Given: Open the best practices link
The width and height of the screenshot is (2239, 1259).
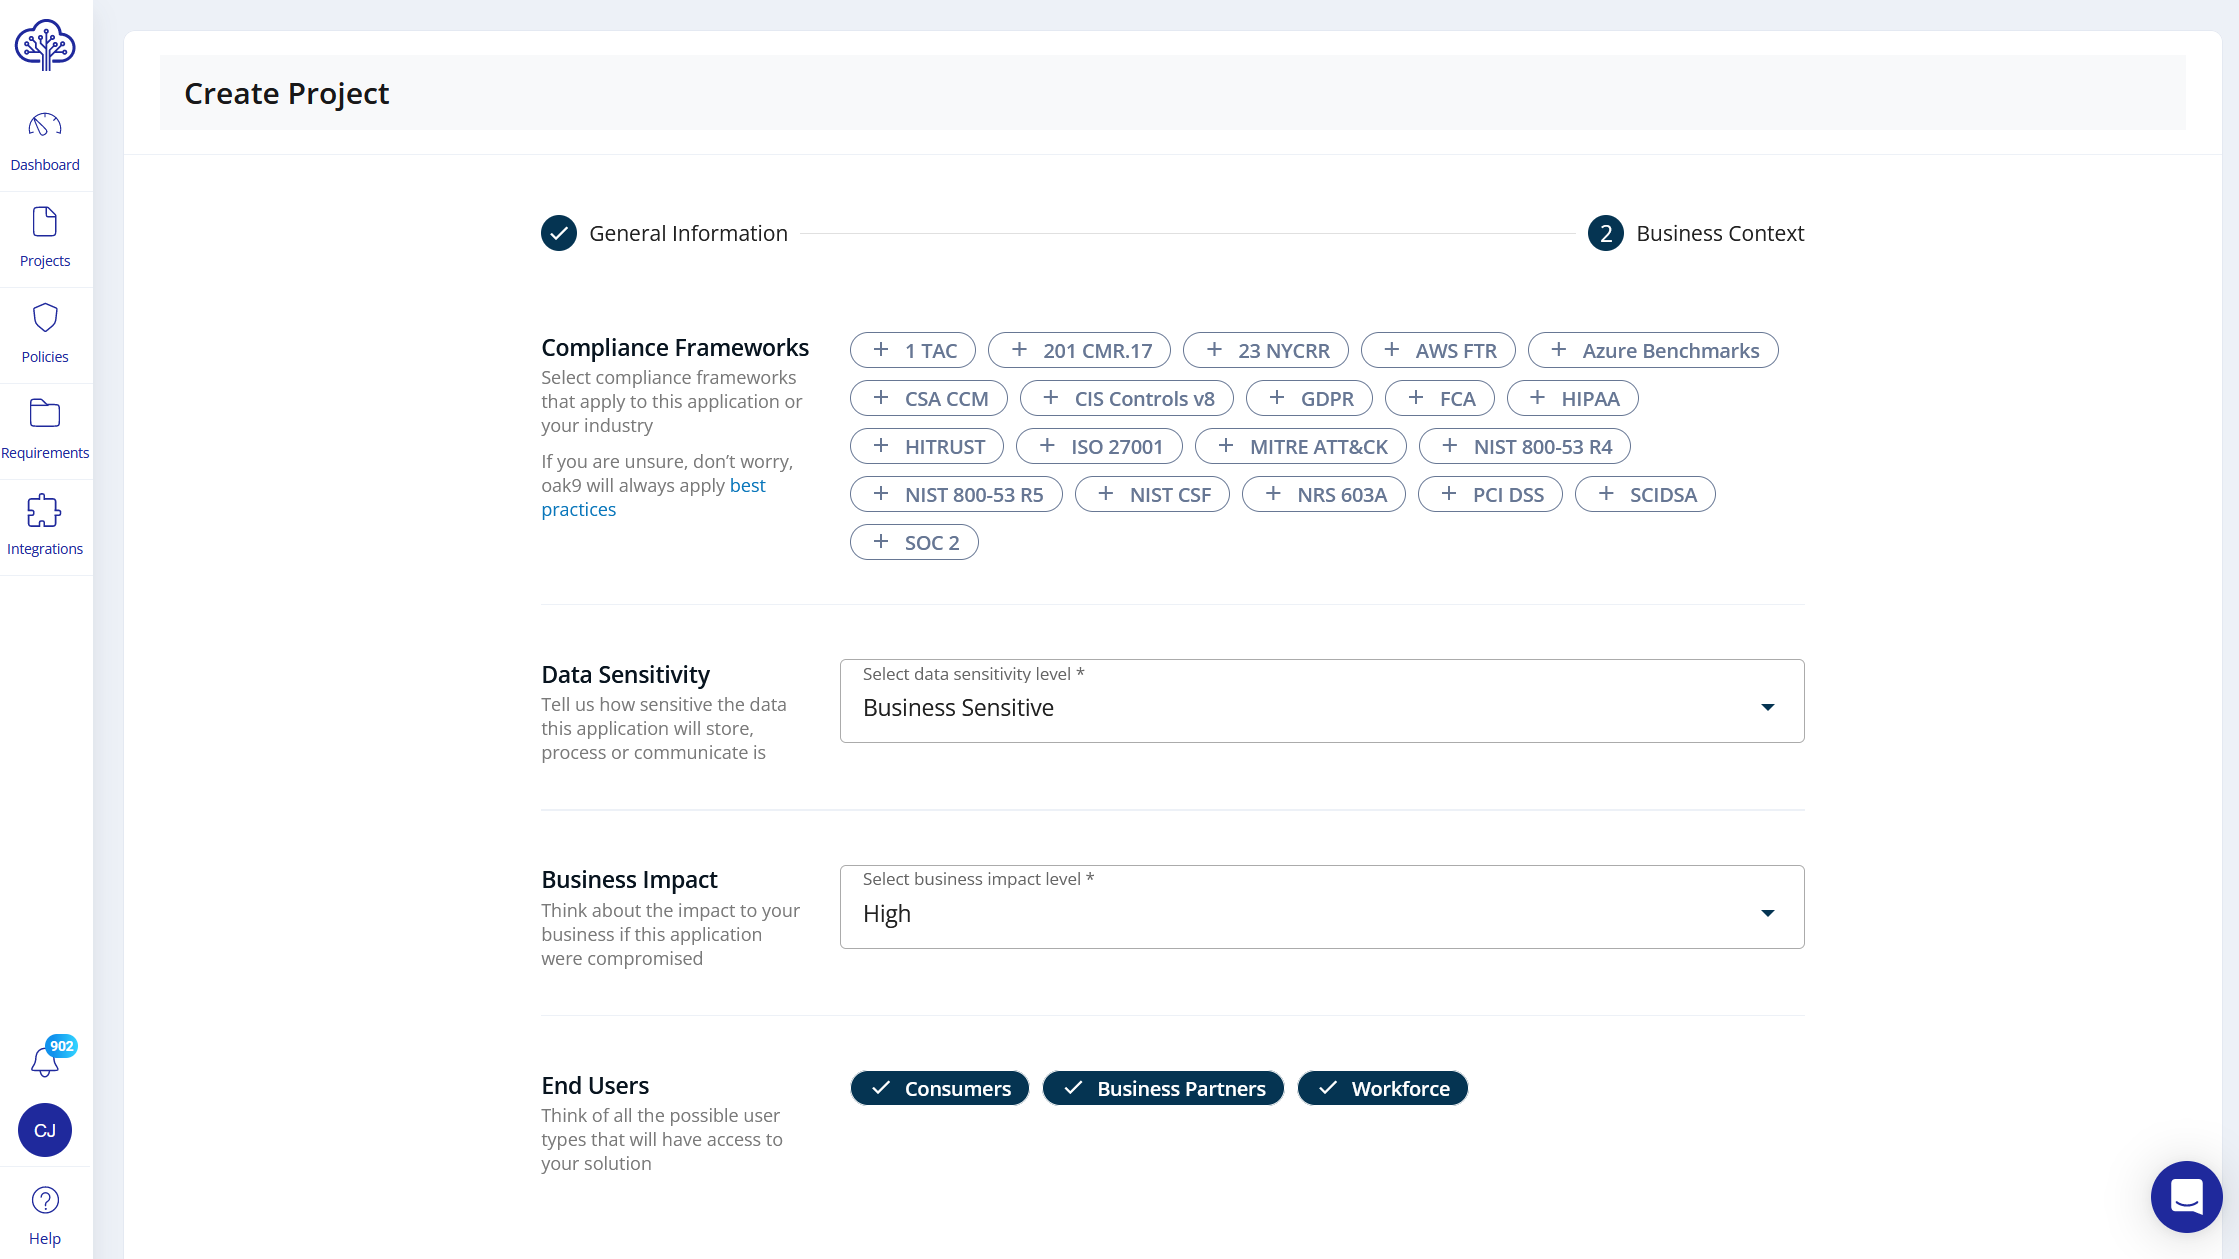Looking at the screenshot, I should coord(653,497).
